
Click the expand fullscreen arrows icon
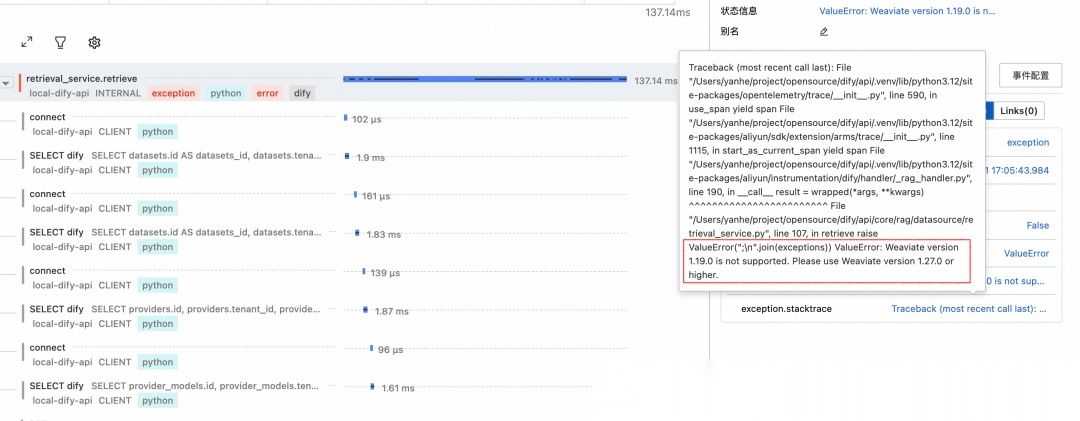point(27,43)
